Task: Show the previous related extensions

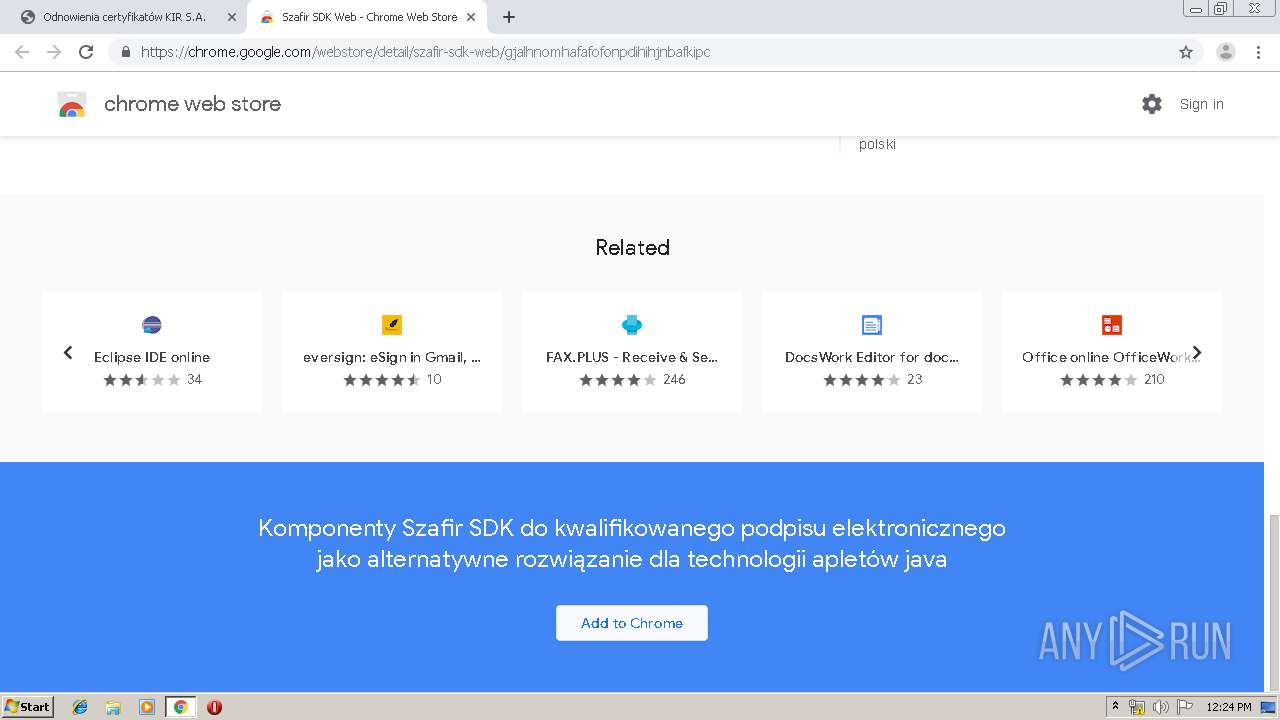Action: (x=68, y=352)
